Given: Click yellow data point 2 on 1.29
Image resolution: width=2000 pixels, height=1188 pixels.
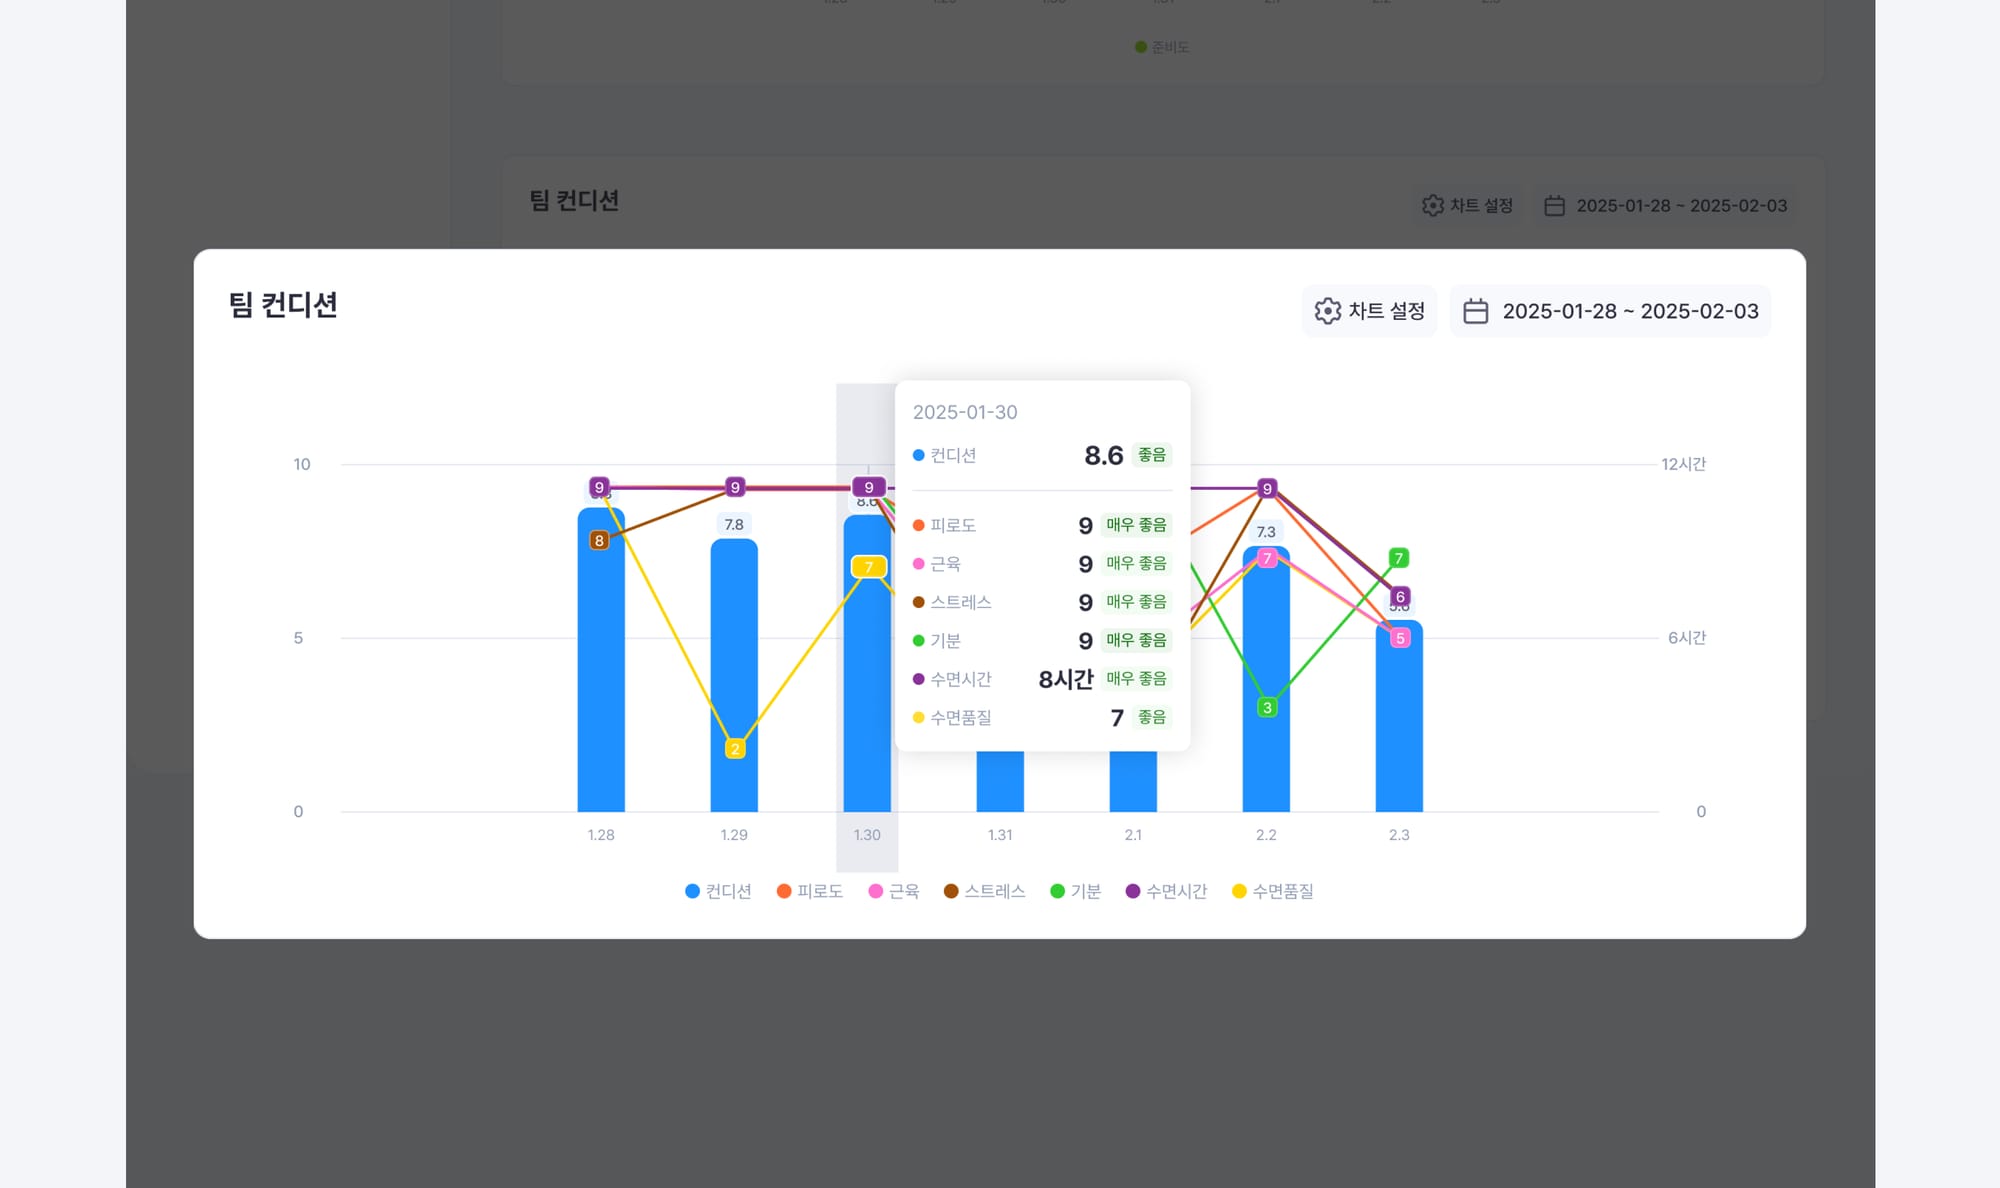Looking at the screenshot, I should click(735, 749).
